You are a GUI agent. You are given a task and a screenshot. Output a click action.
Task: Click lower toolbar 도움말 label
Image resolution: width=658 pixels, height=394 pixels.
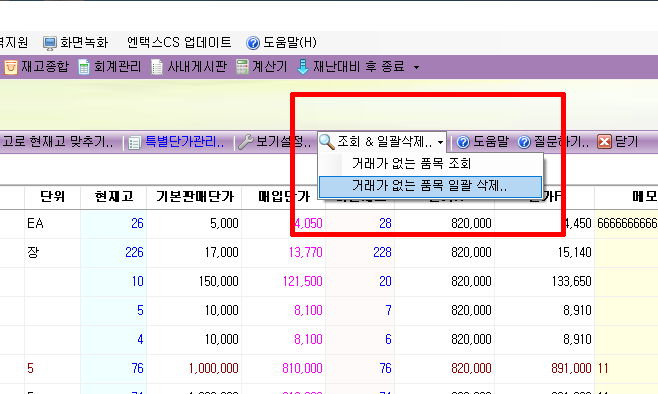pos(491,141)
